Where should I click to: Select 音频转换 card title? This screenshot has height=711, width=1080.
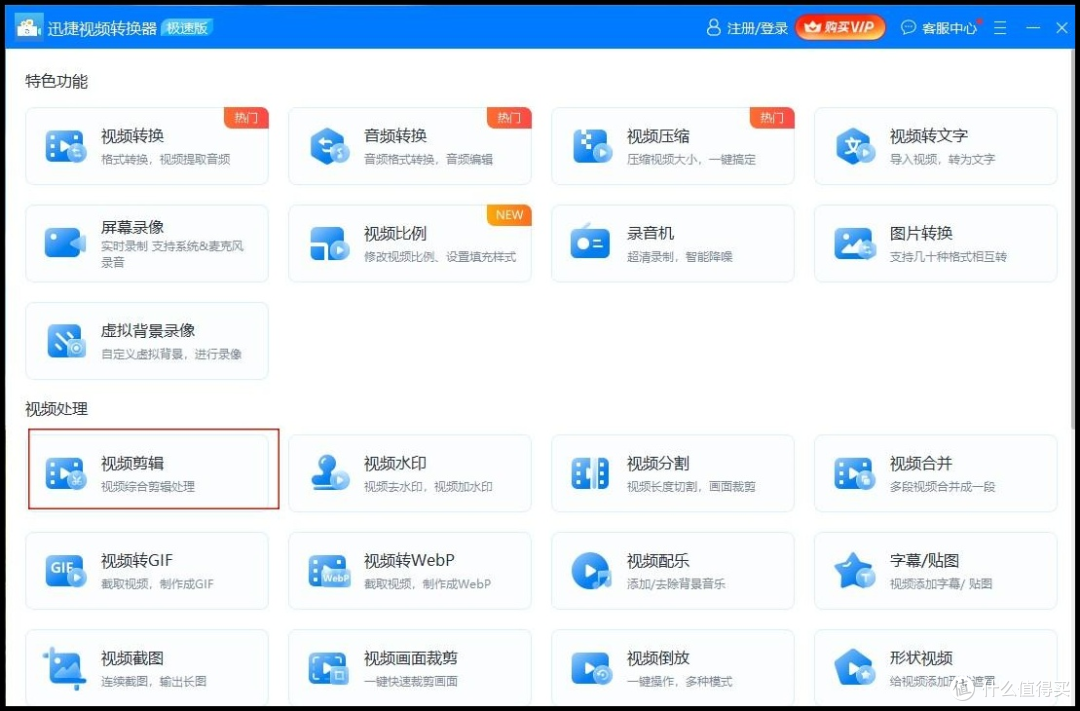[395, 136]
